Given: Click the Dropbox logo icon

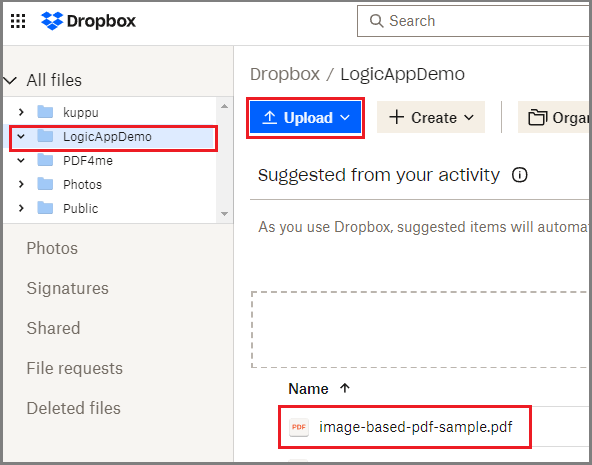Looking at the screenshot, I should pyautogui.click(x=52, y=21).
